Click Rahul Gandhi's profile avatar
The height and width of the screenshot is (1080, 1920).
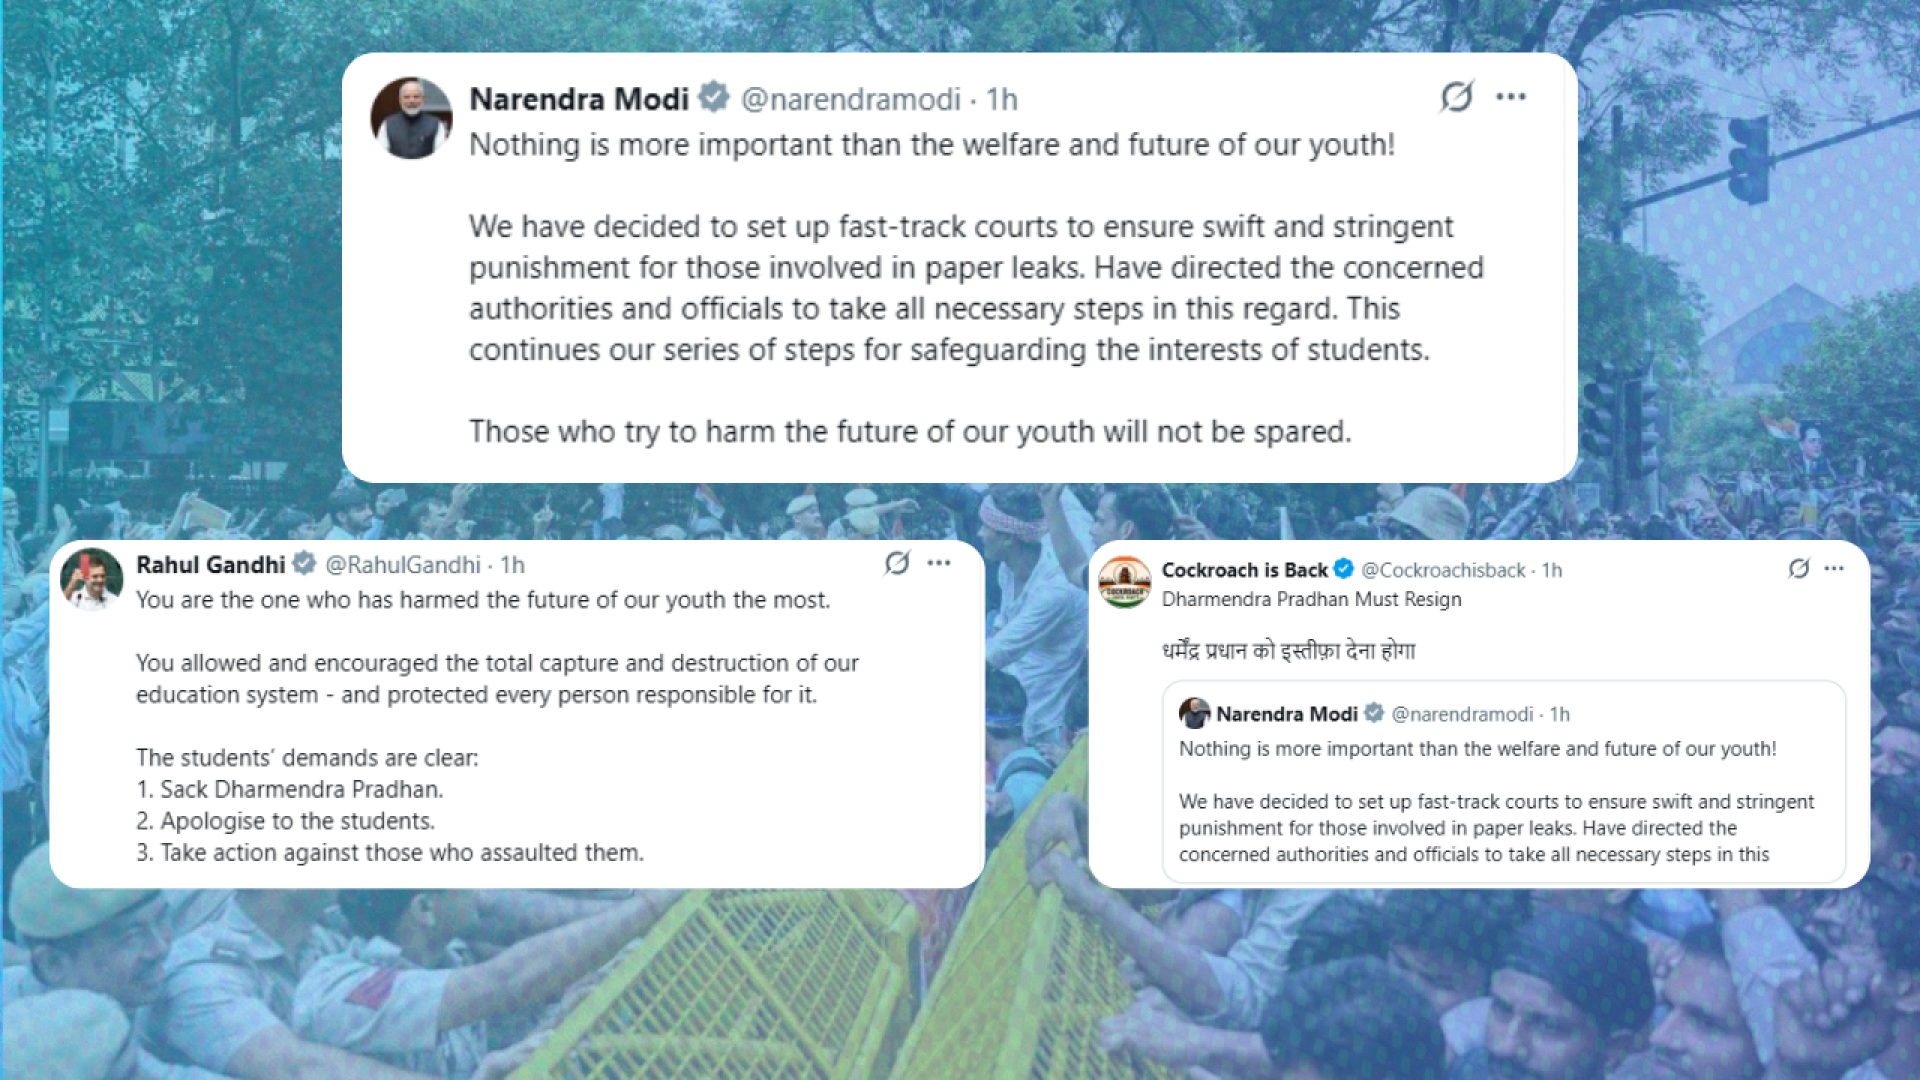pos(91,579)
